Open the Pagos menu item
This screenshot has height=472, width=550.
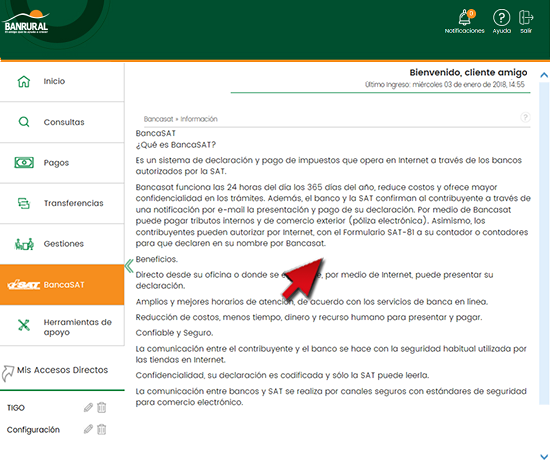click(62, 163)
